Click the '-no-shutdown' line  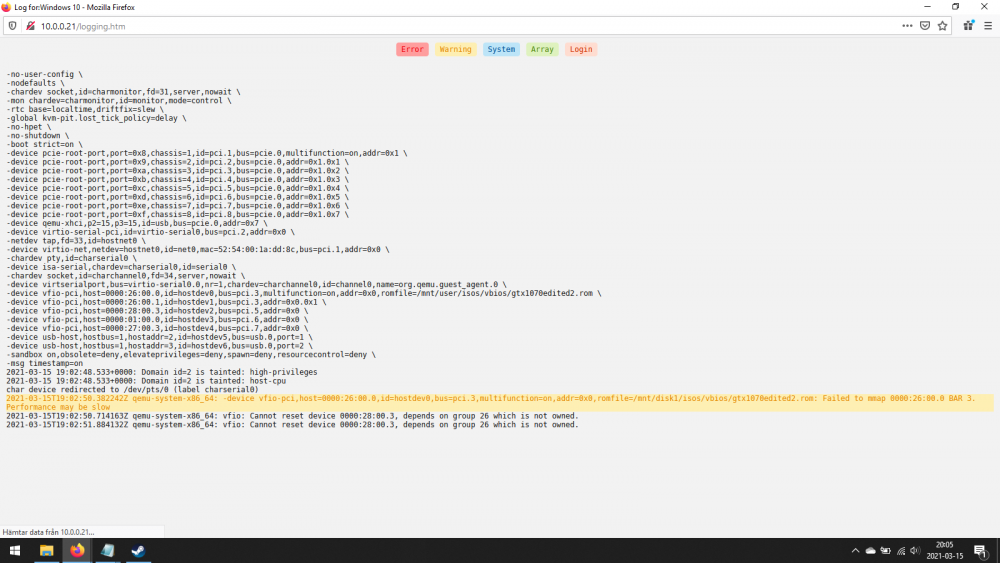[38, 136]
